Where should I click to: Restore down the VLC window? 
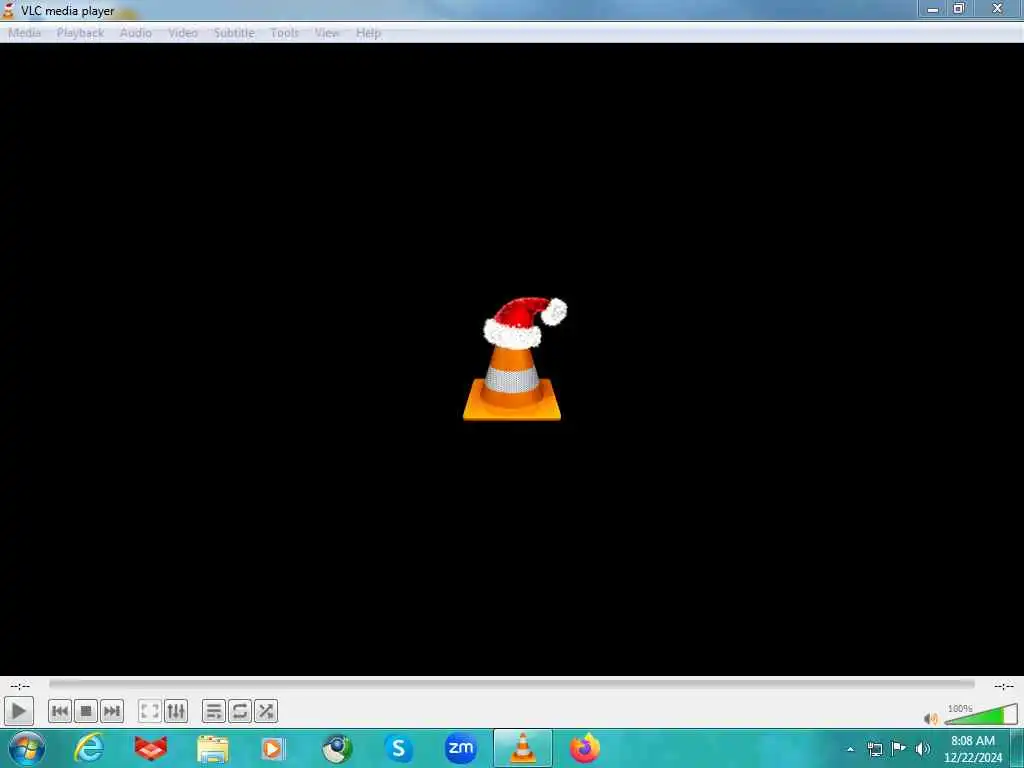point(959,8)
